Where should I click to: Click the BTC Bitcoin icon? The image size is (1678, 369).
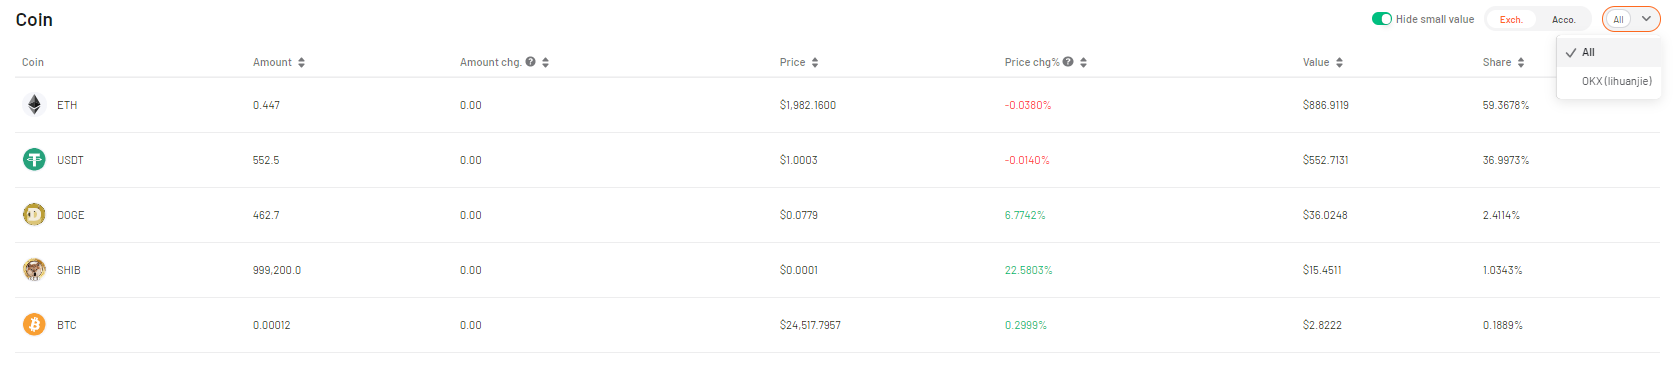click(34, 324)
